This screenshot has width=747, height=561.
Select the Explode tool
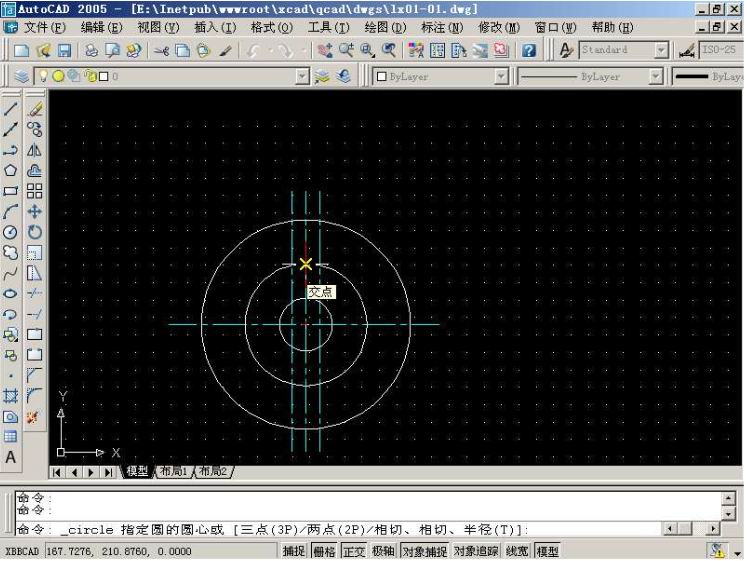[33, 418]
